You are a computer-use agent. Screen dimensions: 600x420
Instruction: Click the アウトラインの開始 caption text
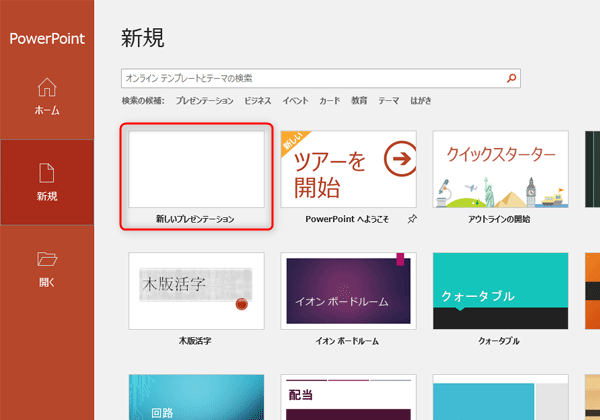click(499, 219)
